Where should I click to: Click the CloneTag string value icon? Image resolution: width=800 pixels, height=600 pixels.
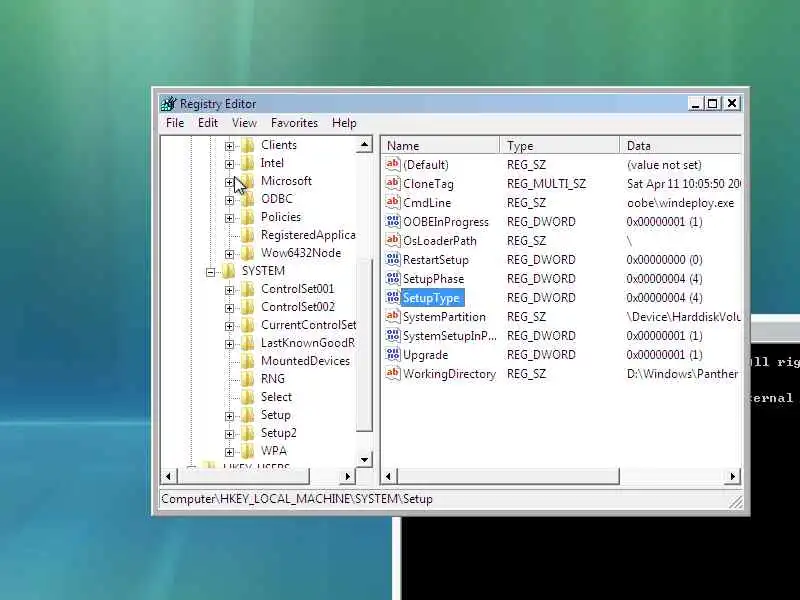click(x=392, y=183)
